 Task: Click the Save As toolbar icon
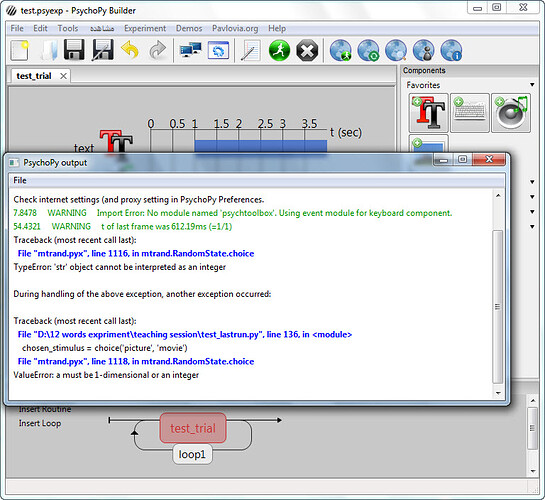point(103,50)
